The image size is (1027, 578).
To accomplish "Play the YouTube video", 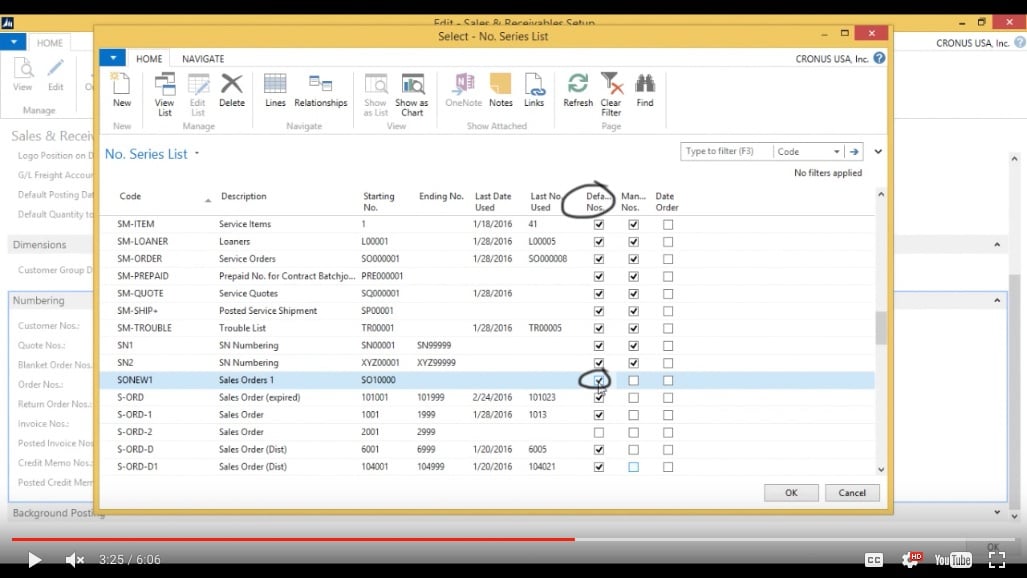I will pos(34,560).
